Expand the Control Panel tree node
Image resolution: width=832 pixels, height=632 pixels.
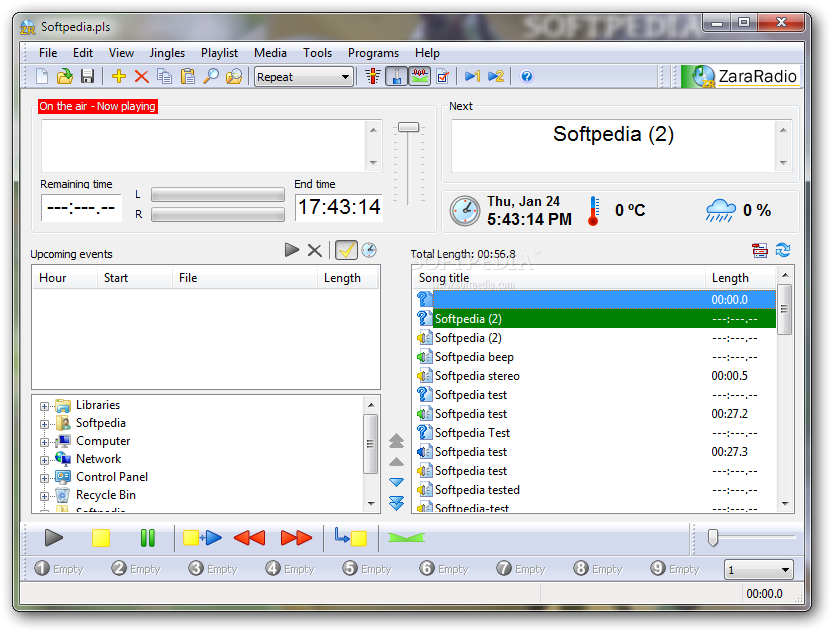[x=45, y=479]
